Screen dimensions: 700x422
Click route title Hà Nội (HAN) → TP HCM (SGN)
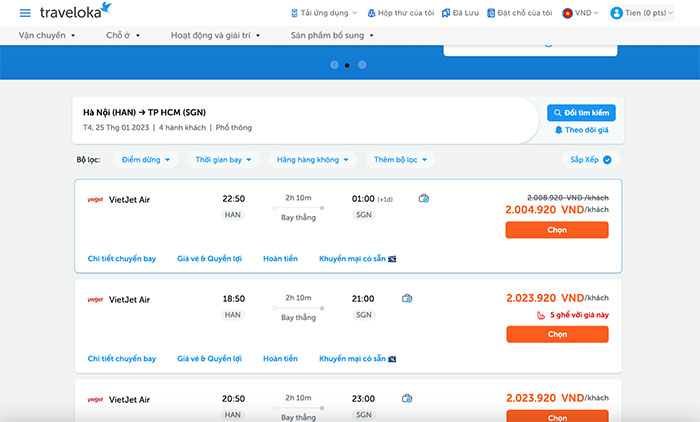[144, 112]
